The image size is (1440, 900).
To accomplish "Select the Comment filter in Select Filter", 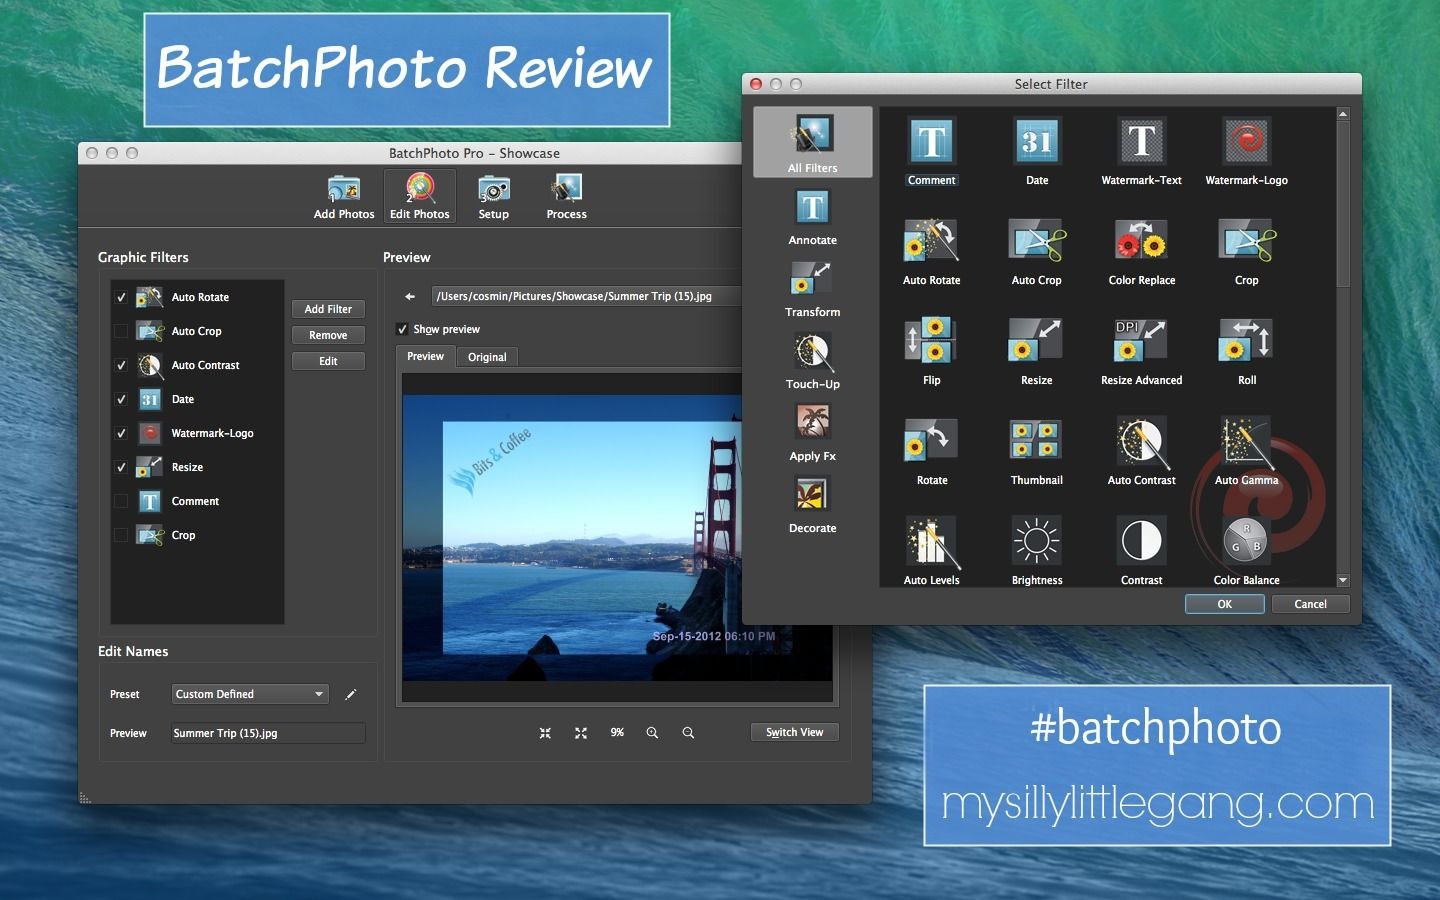I will pos(932,150).
